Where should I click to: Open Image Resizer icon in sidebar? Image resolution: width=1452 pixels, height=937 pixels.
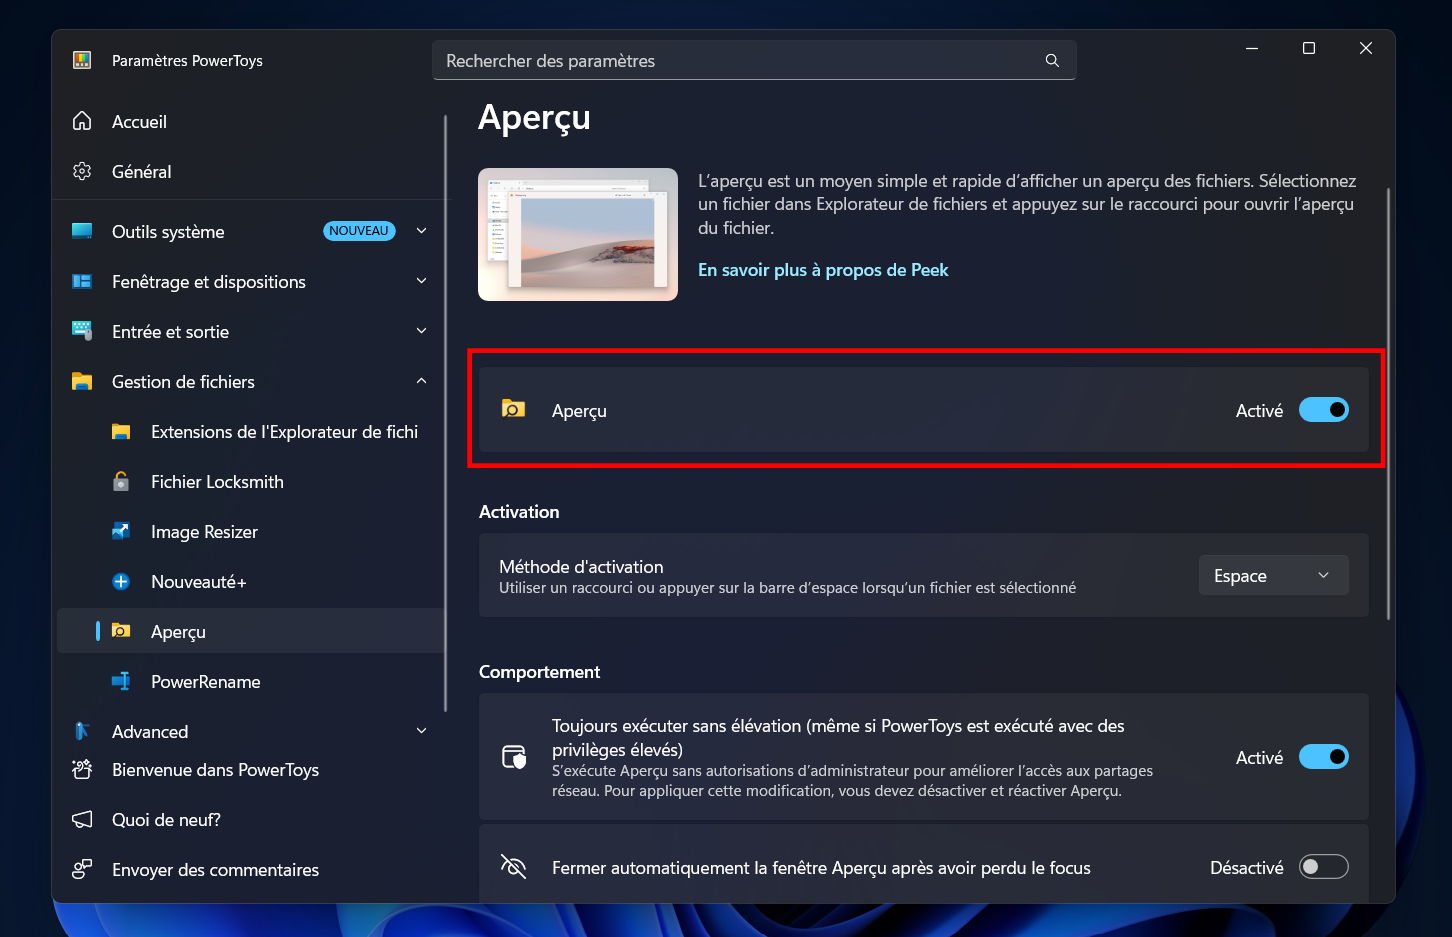coord(121,531)
